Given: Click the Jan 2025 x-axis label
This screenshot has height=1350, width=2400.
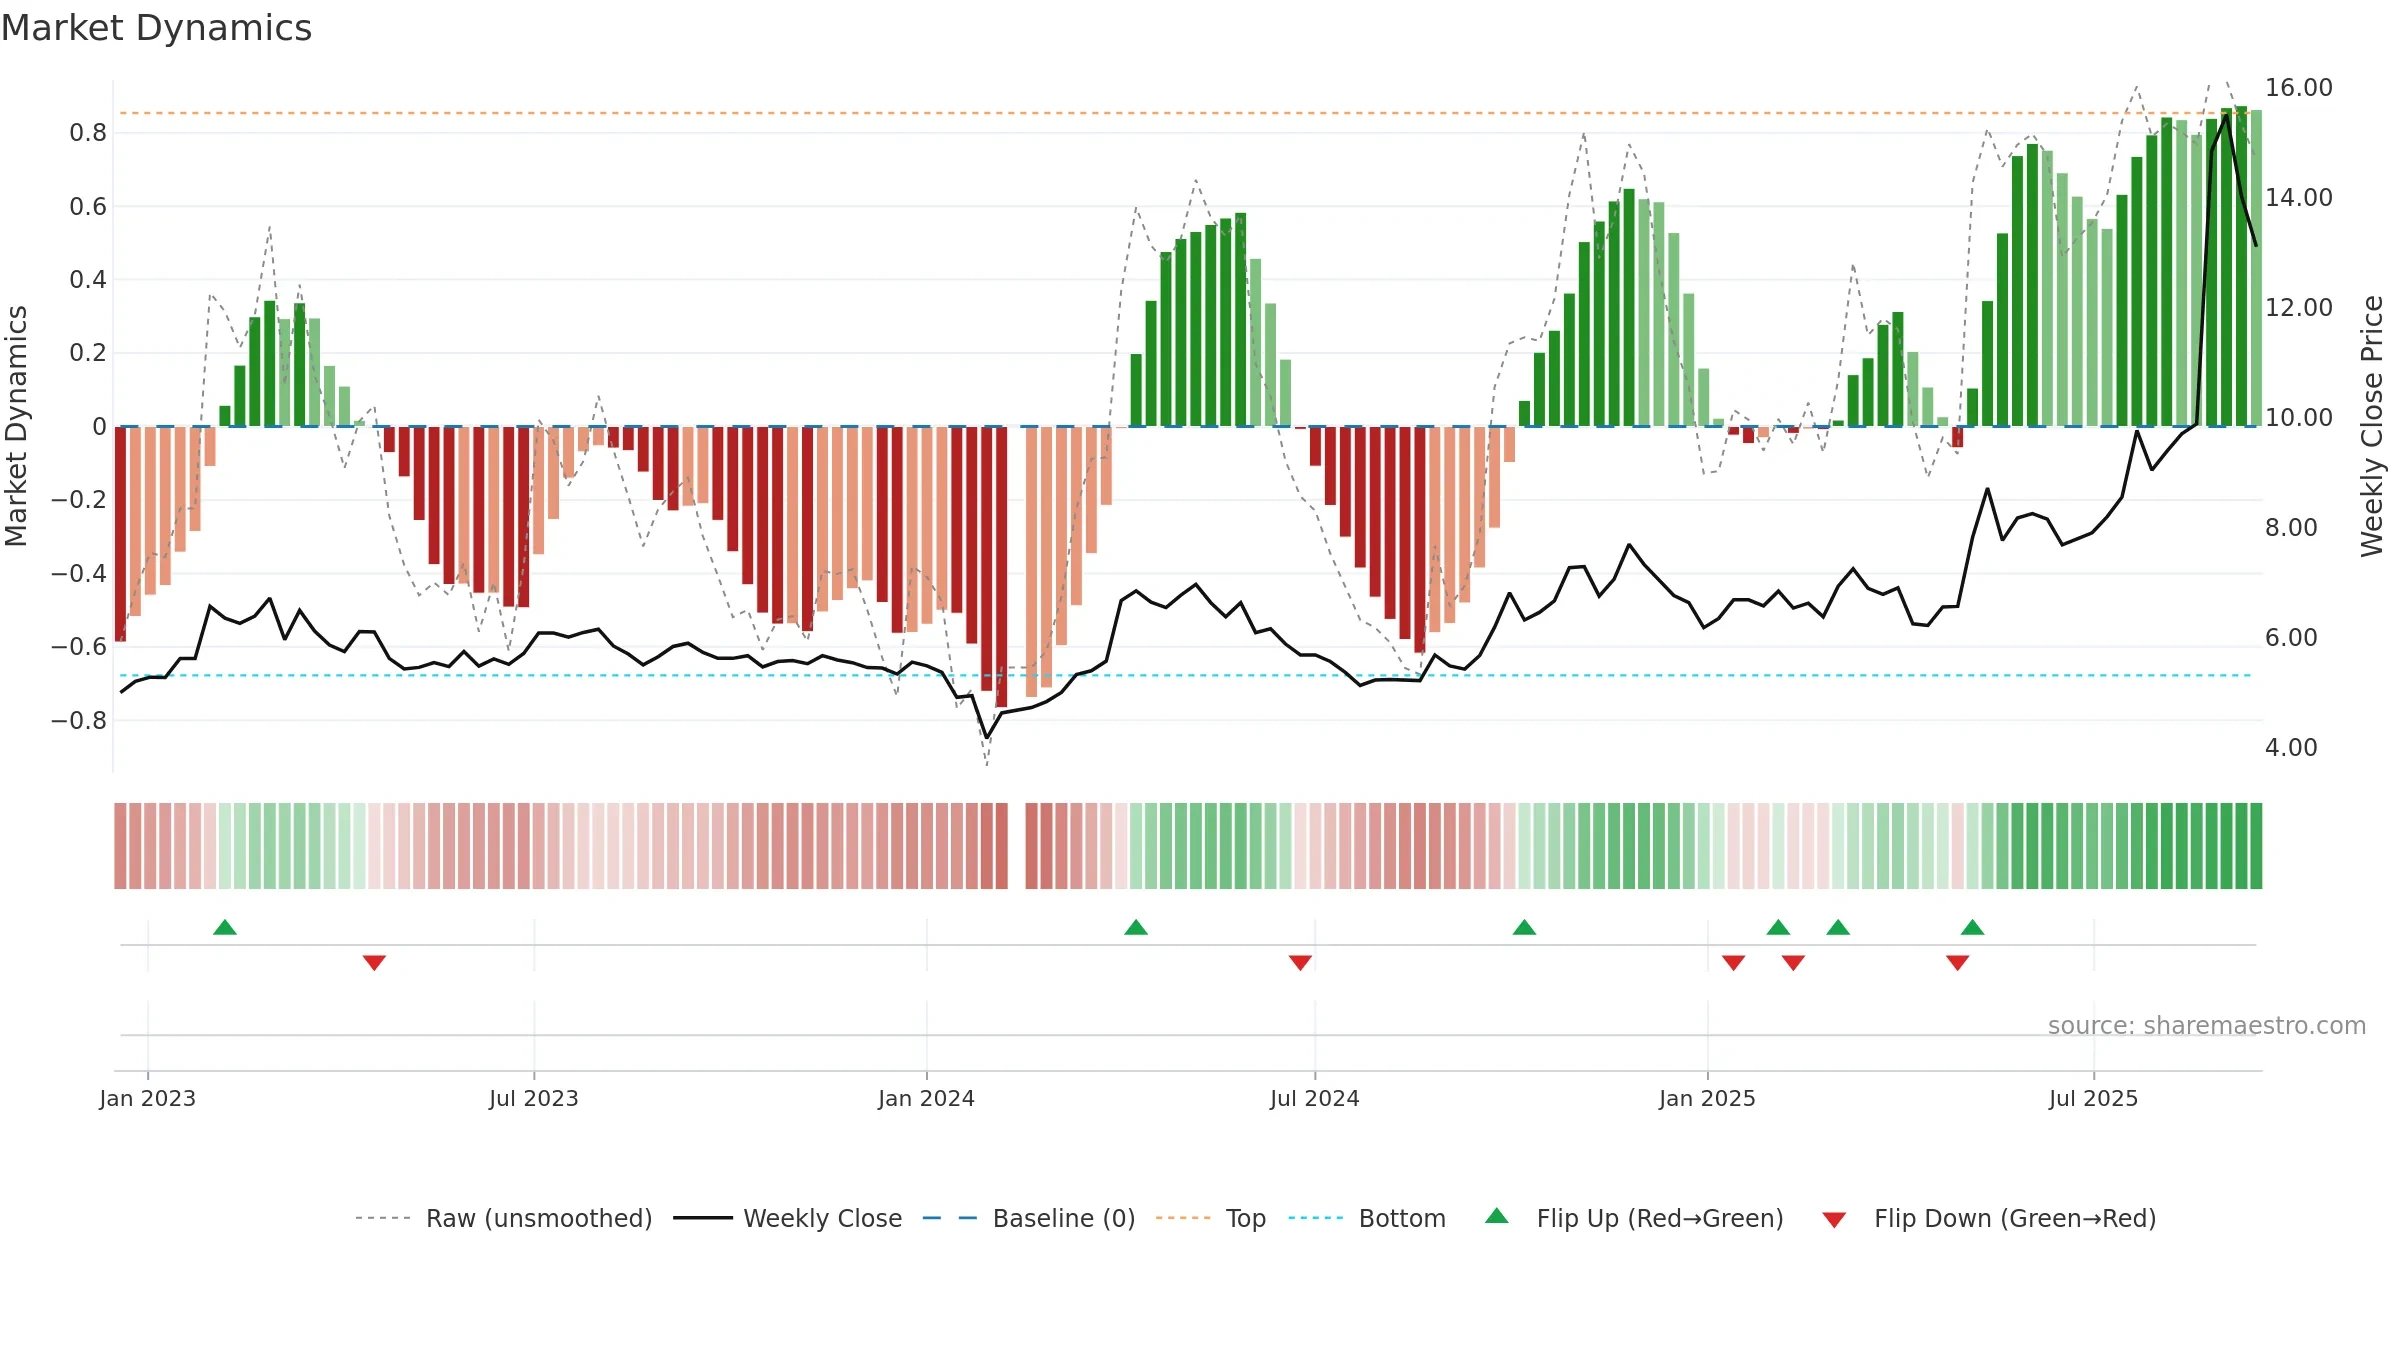Looking at the screenshot, I should click(1708, 1098).
